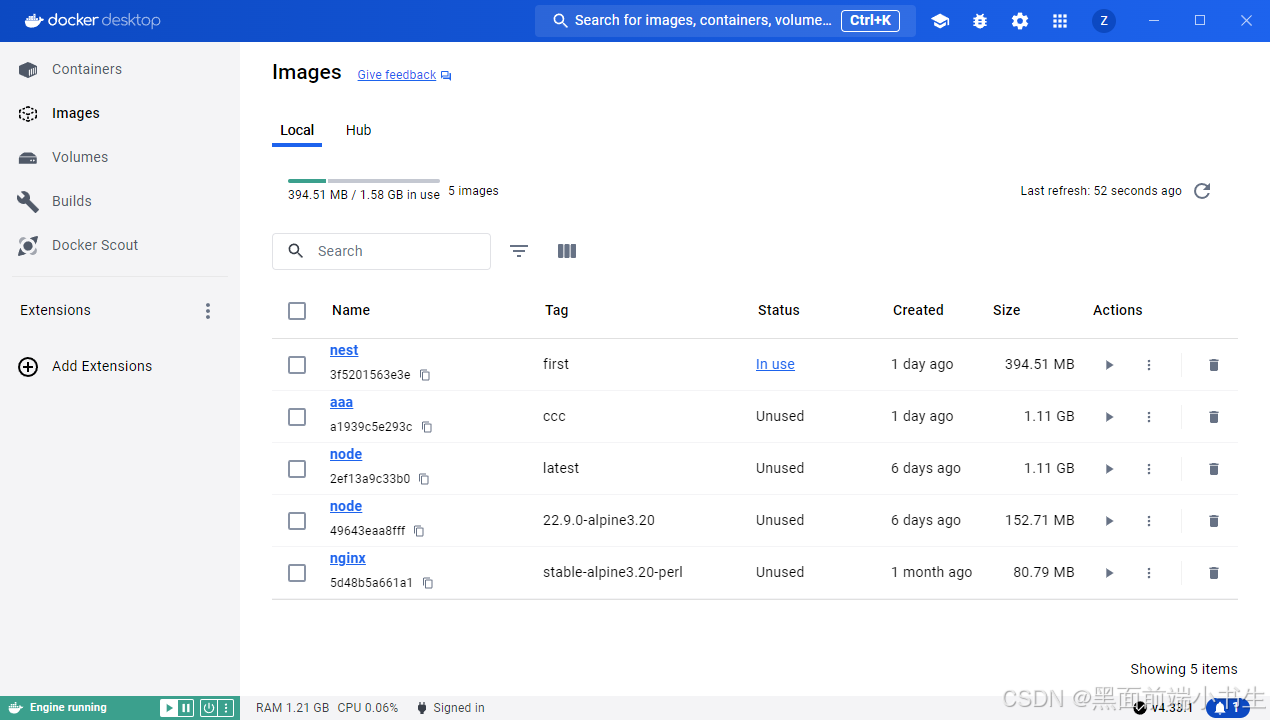Switch to the Hub tab
This screenshot has width=1270, height=720.
click(x=358, y=130)
